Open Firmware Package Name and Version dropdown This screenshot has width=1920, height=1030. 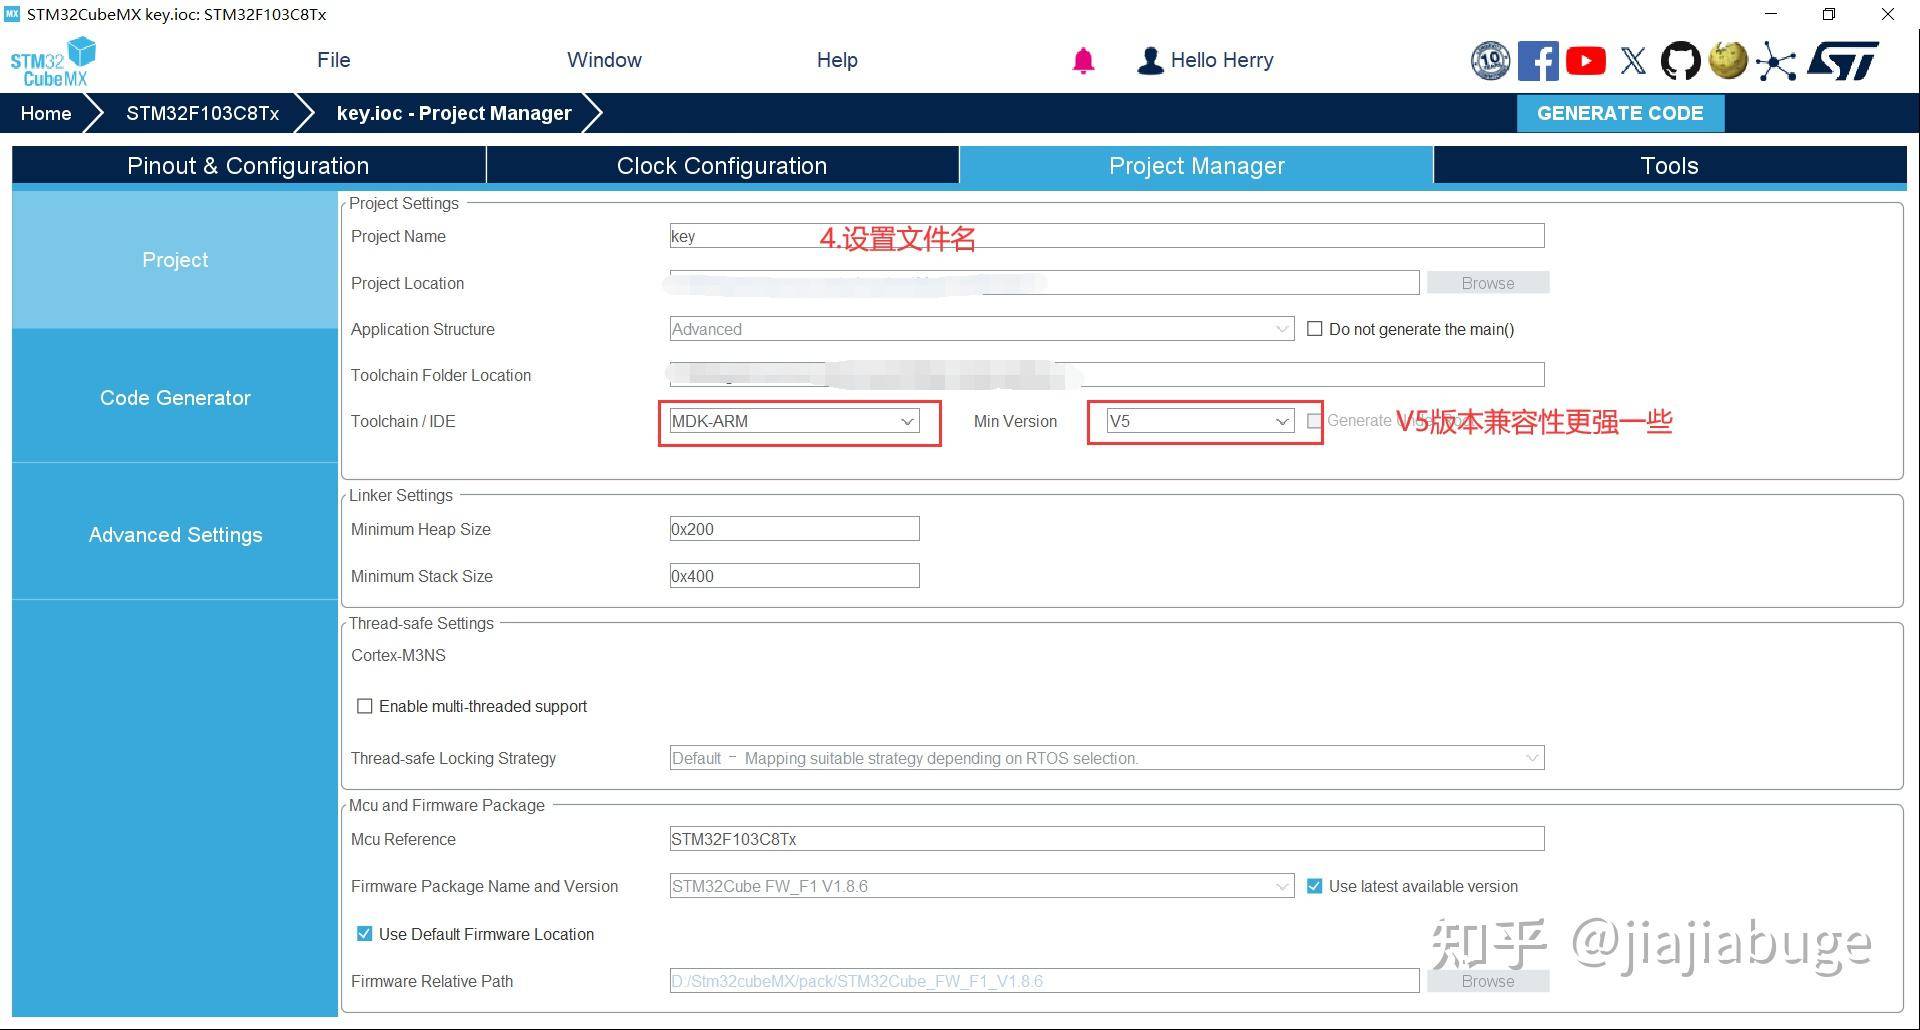click(982, 886)
